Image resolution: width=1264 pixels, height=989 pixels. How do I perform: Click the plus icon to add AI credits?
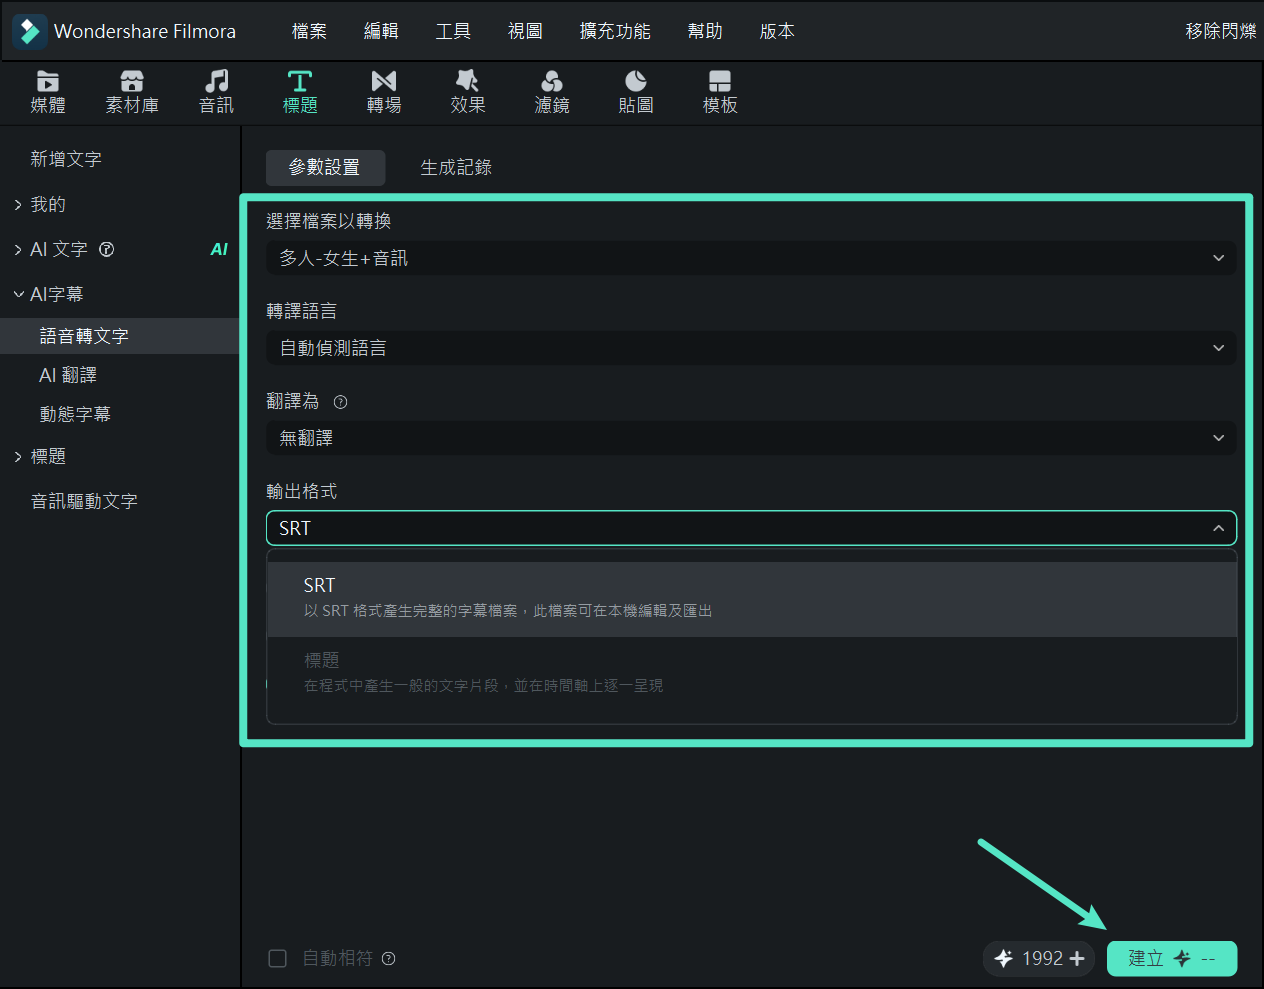(1077, 958)
